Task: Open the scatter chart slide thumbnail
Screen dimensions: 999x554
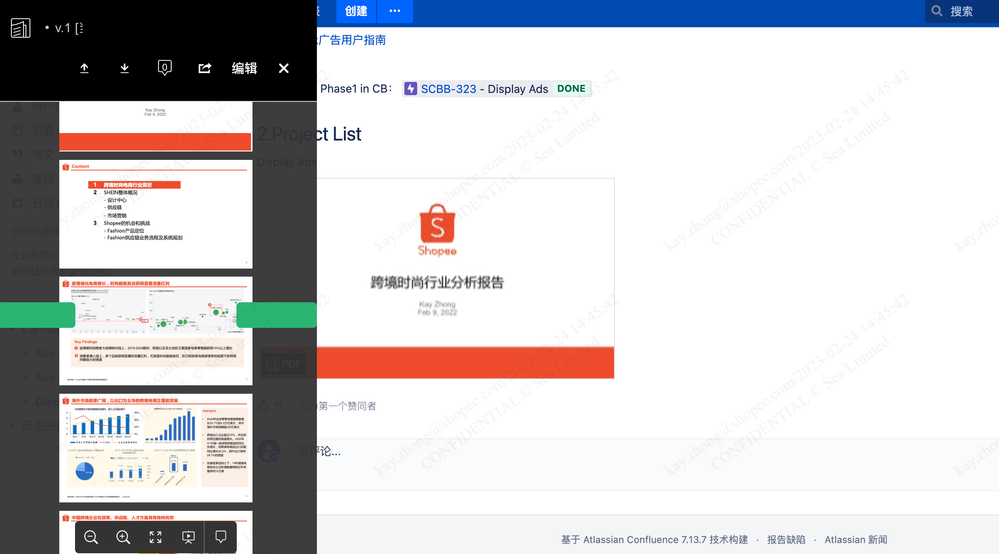Action: click(x=156, y=331)
